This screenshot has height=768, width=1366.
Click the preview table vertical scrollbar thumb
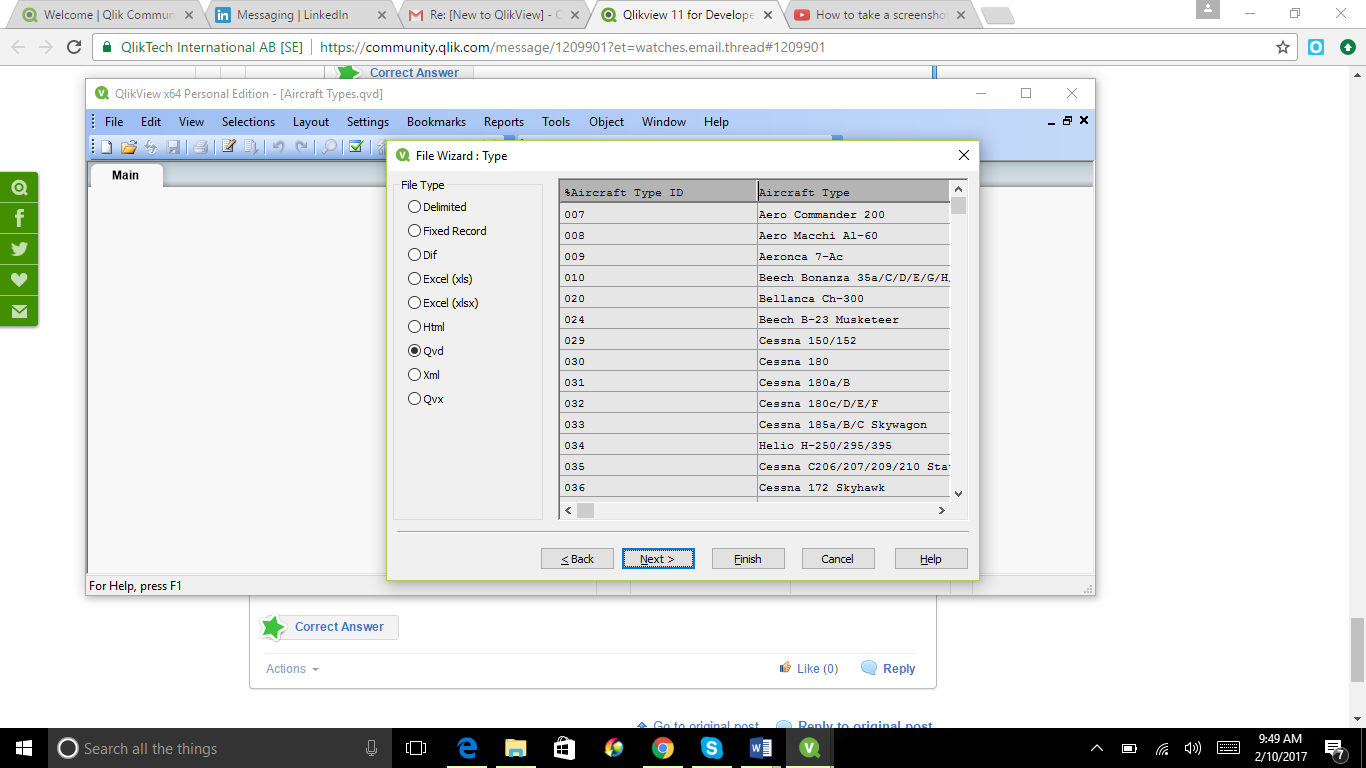(958, 206)
